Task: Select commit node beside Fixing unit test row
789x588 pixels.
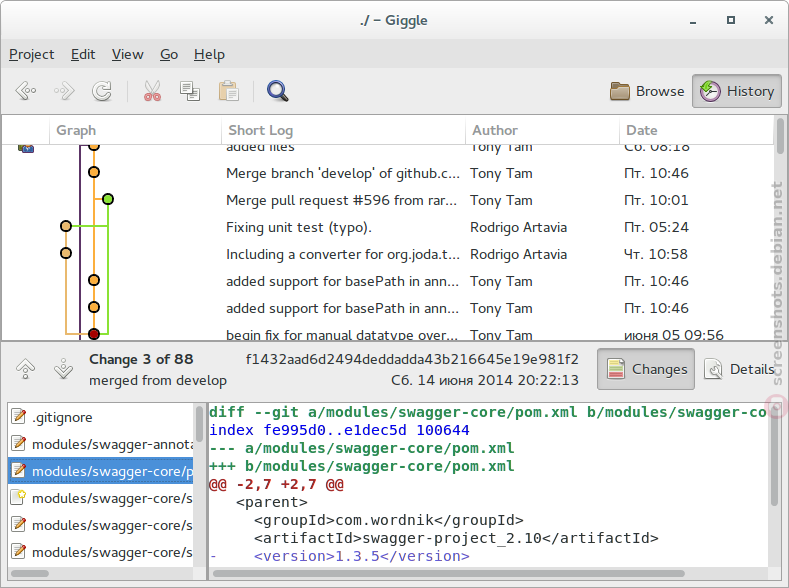Action: tap(65, 226)
